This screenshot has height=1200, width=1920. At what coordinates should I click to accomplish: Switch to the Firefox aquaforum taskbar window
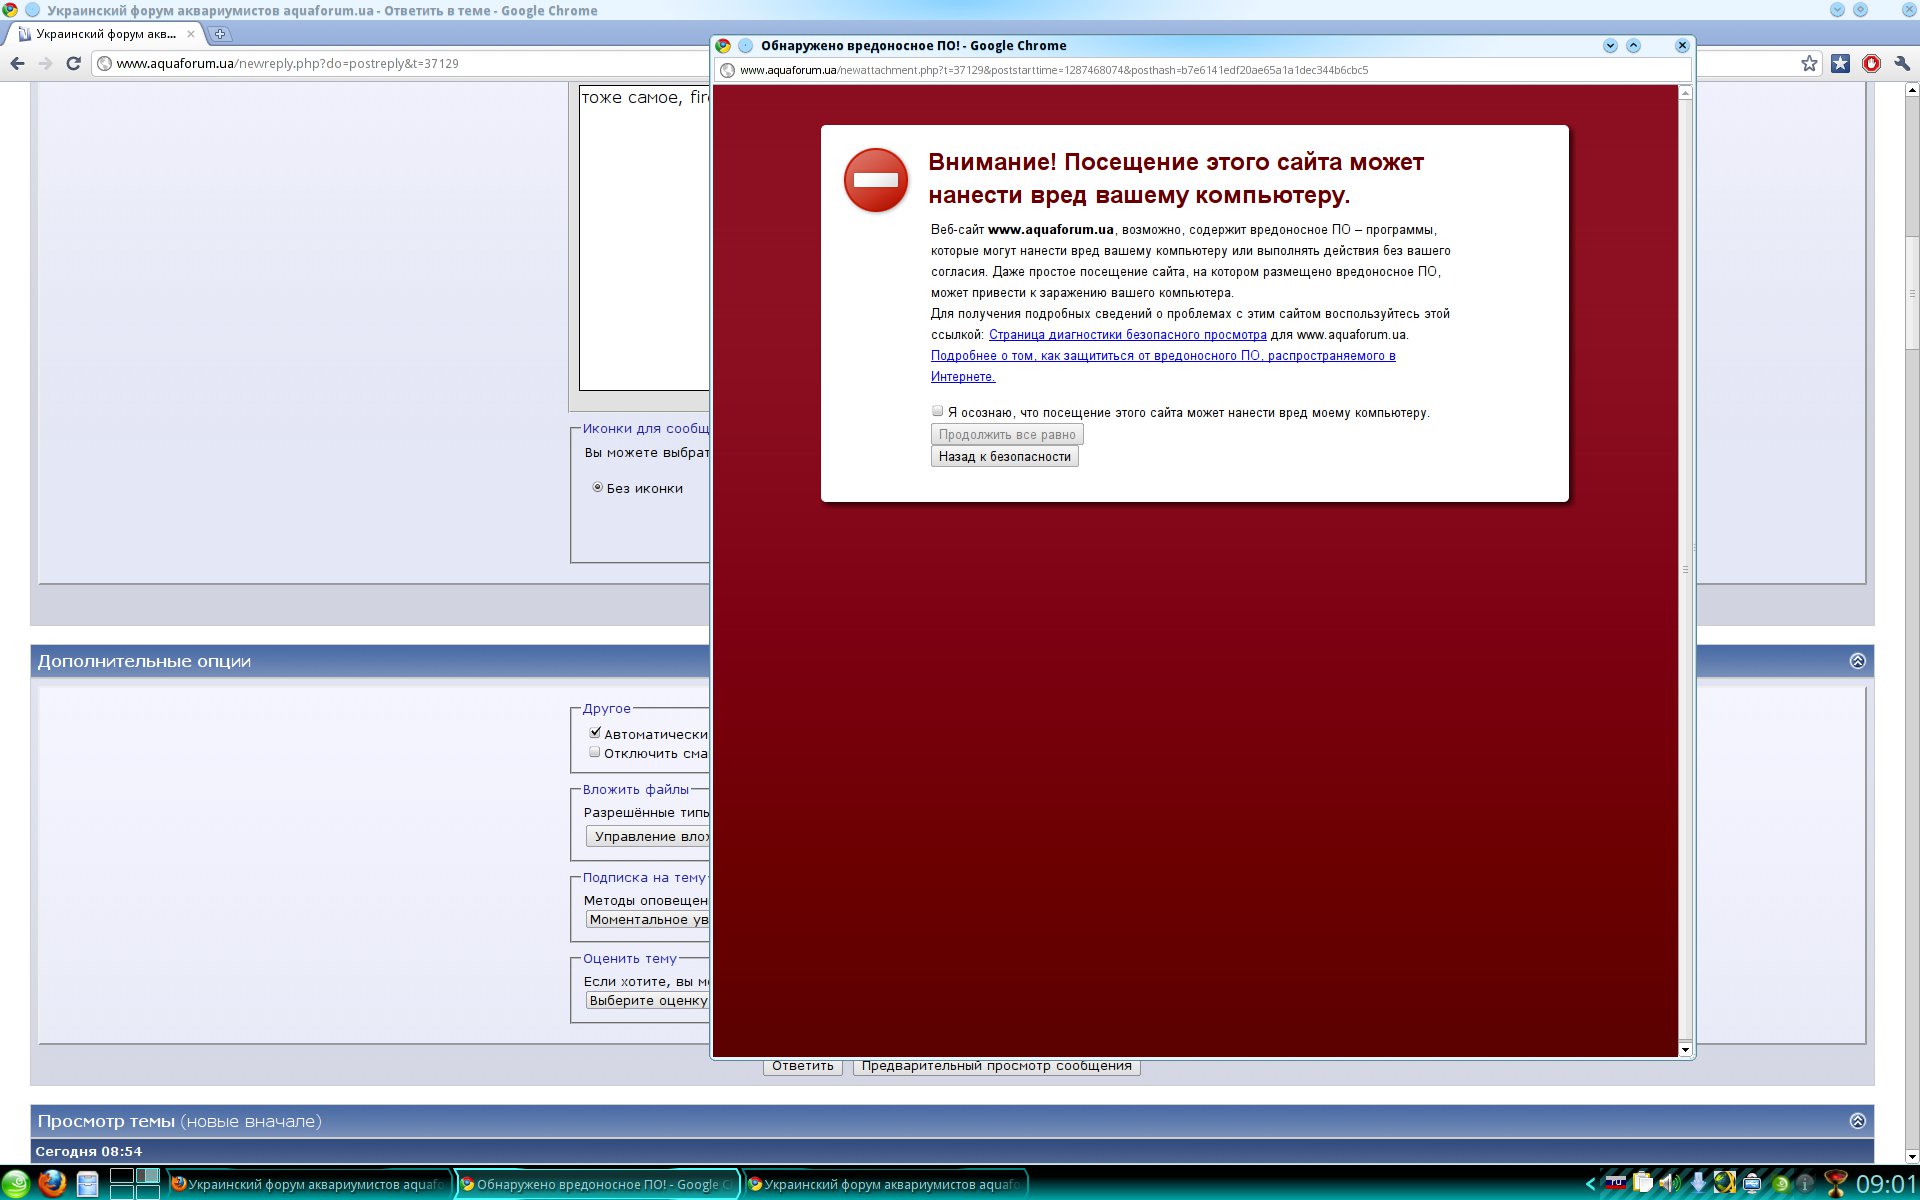(308, 1184)
